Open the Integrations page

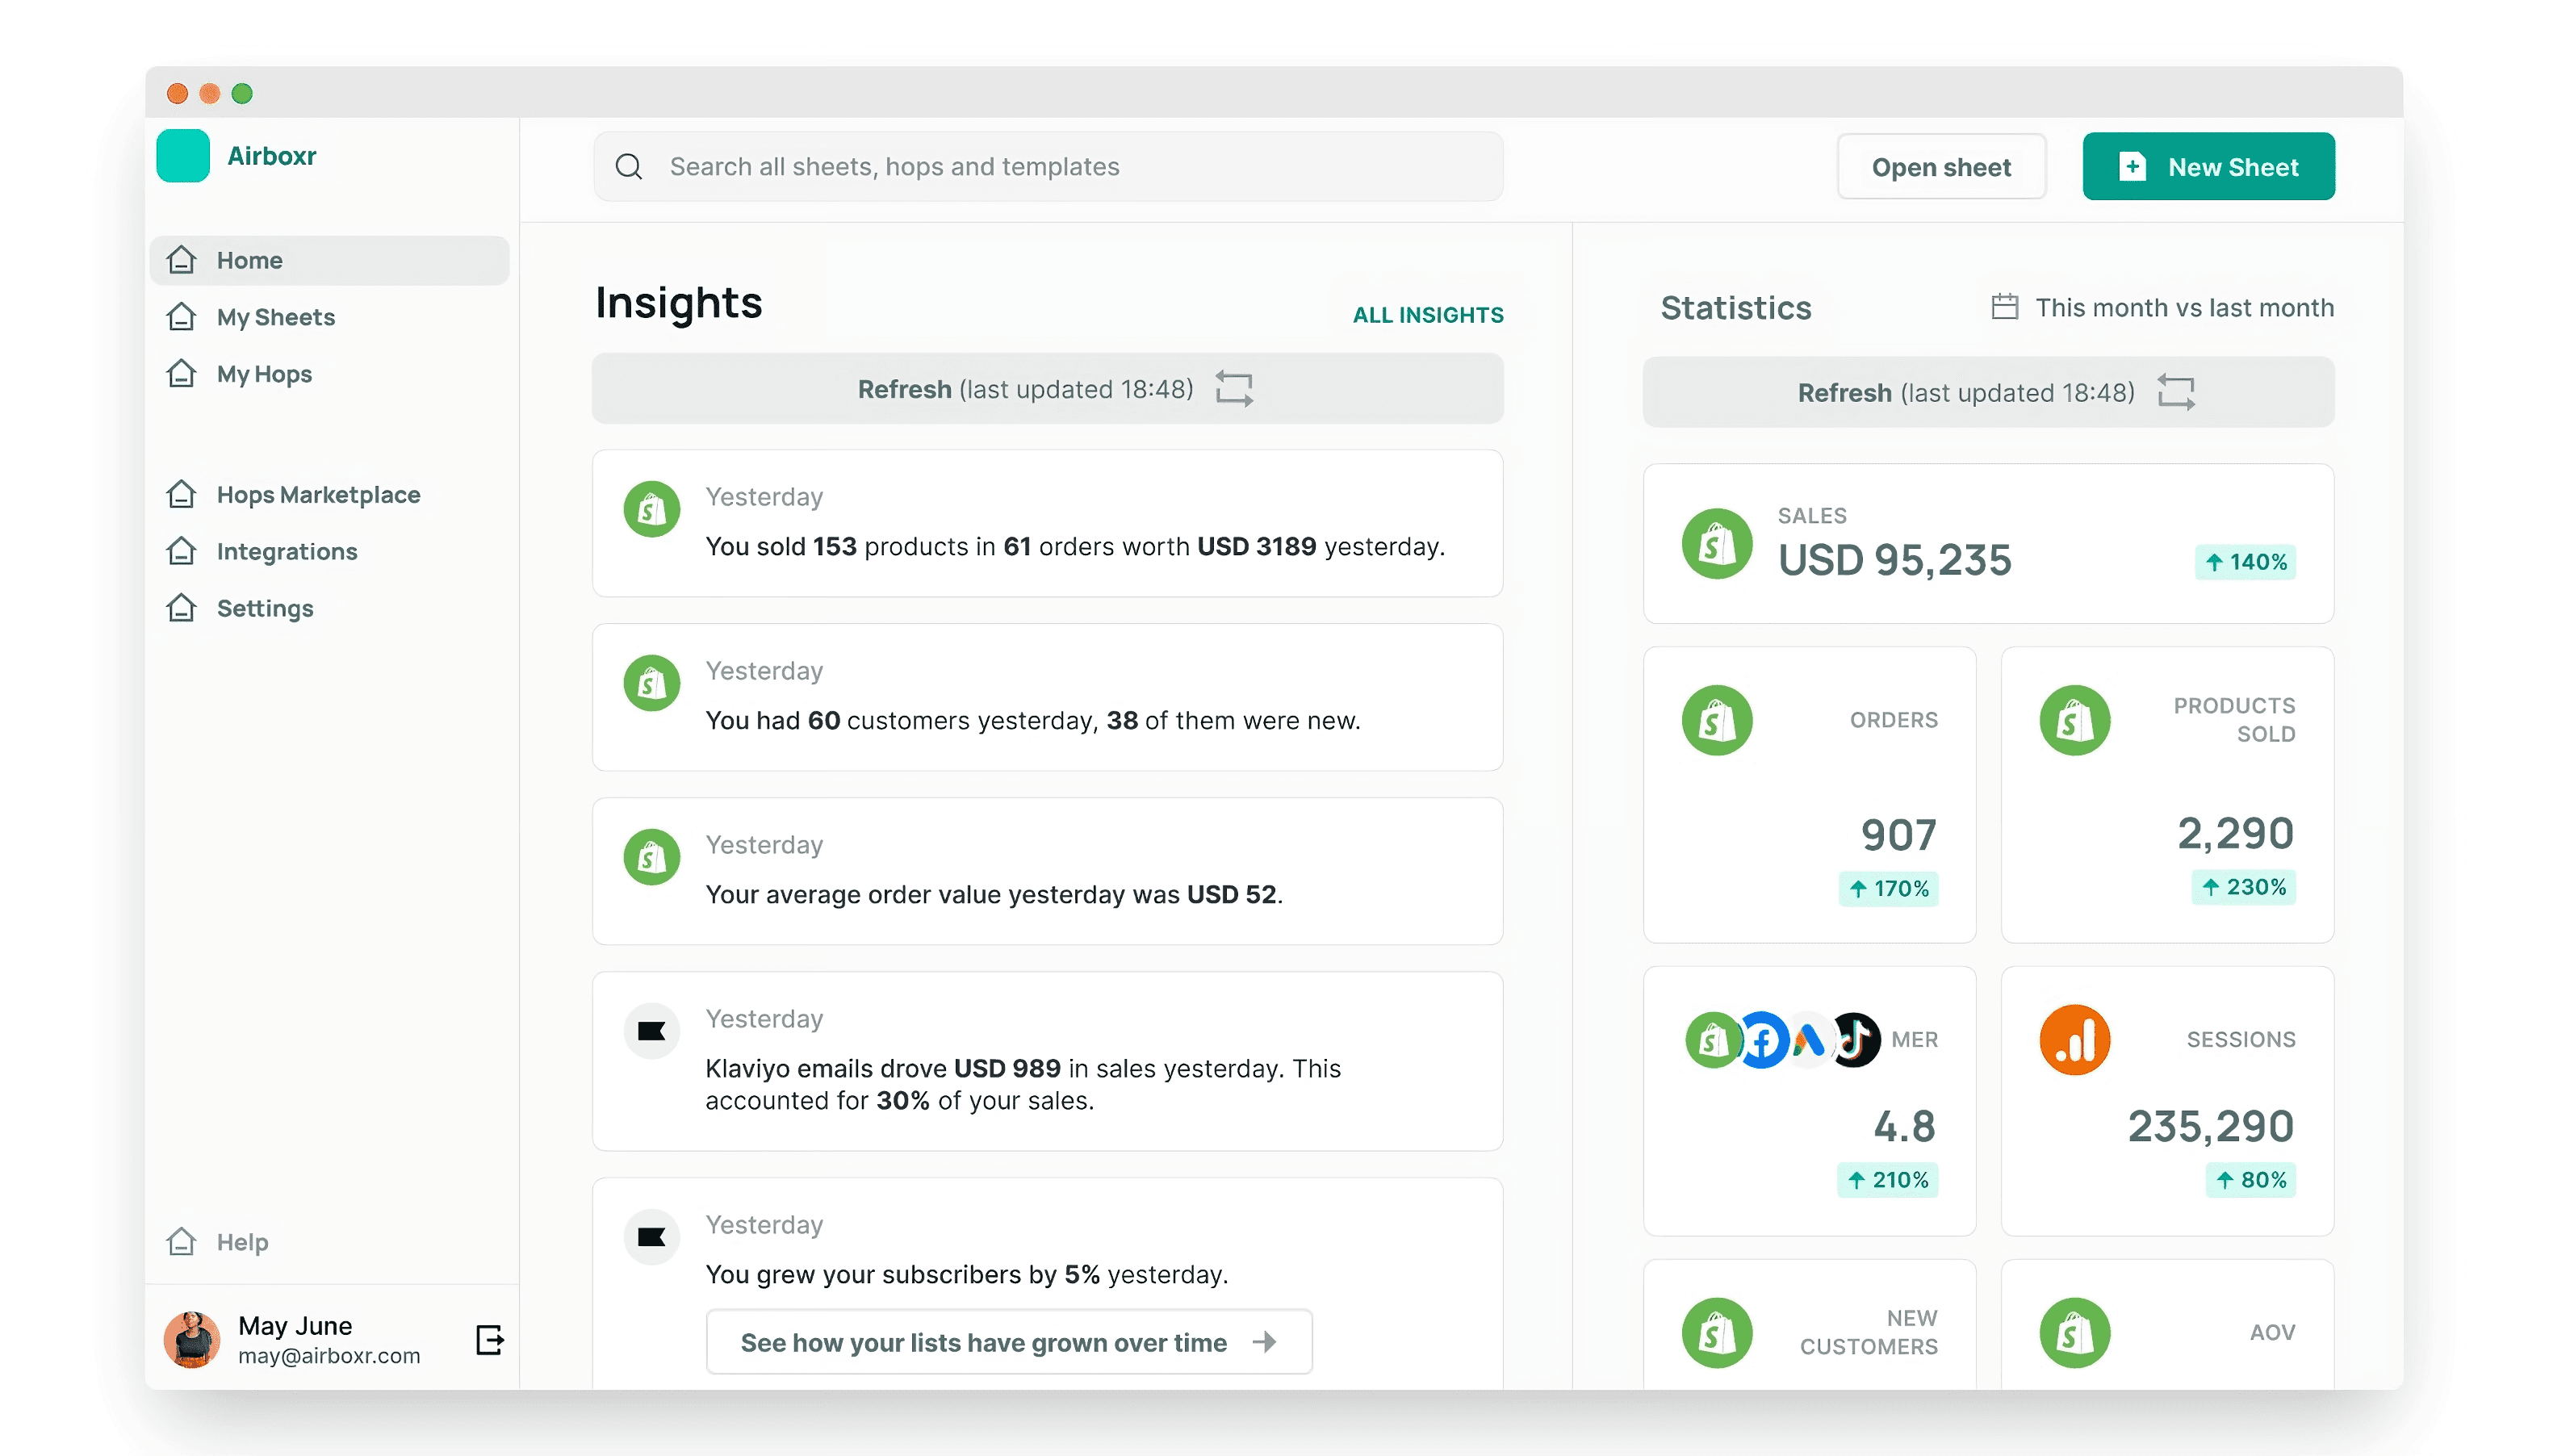tap(286, 552)
